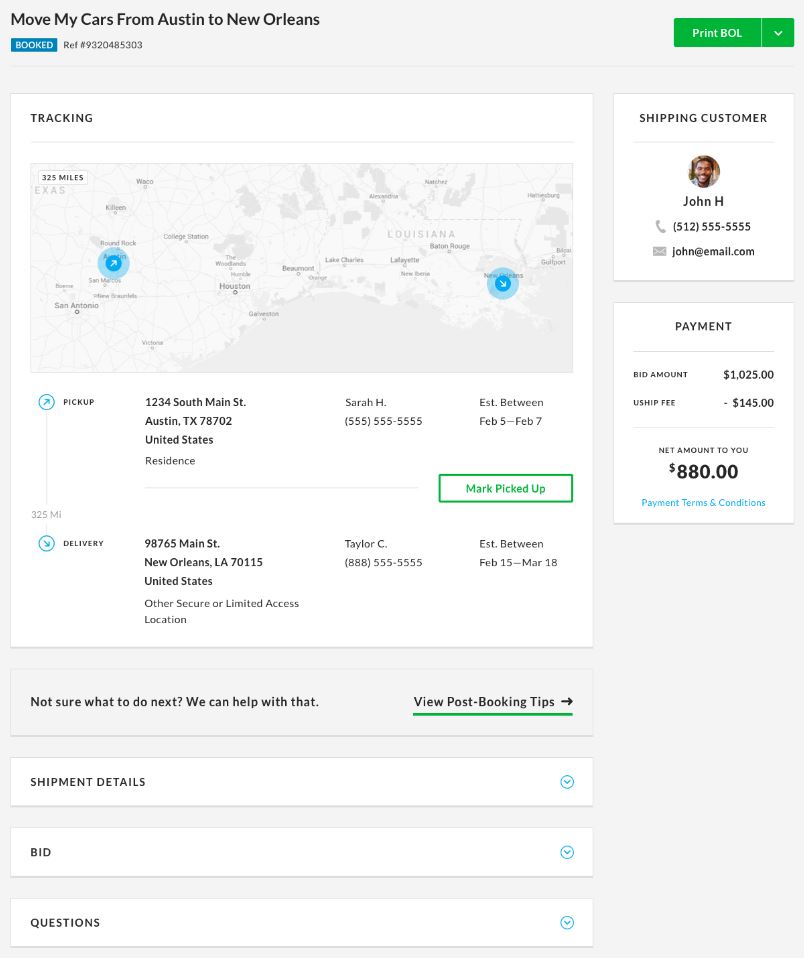
Task: Expand the Questions section chevron
Action: pyautogui.click(x=567, y=923)
